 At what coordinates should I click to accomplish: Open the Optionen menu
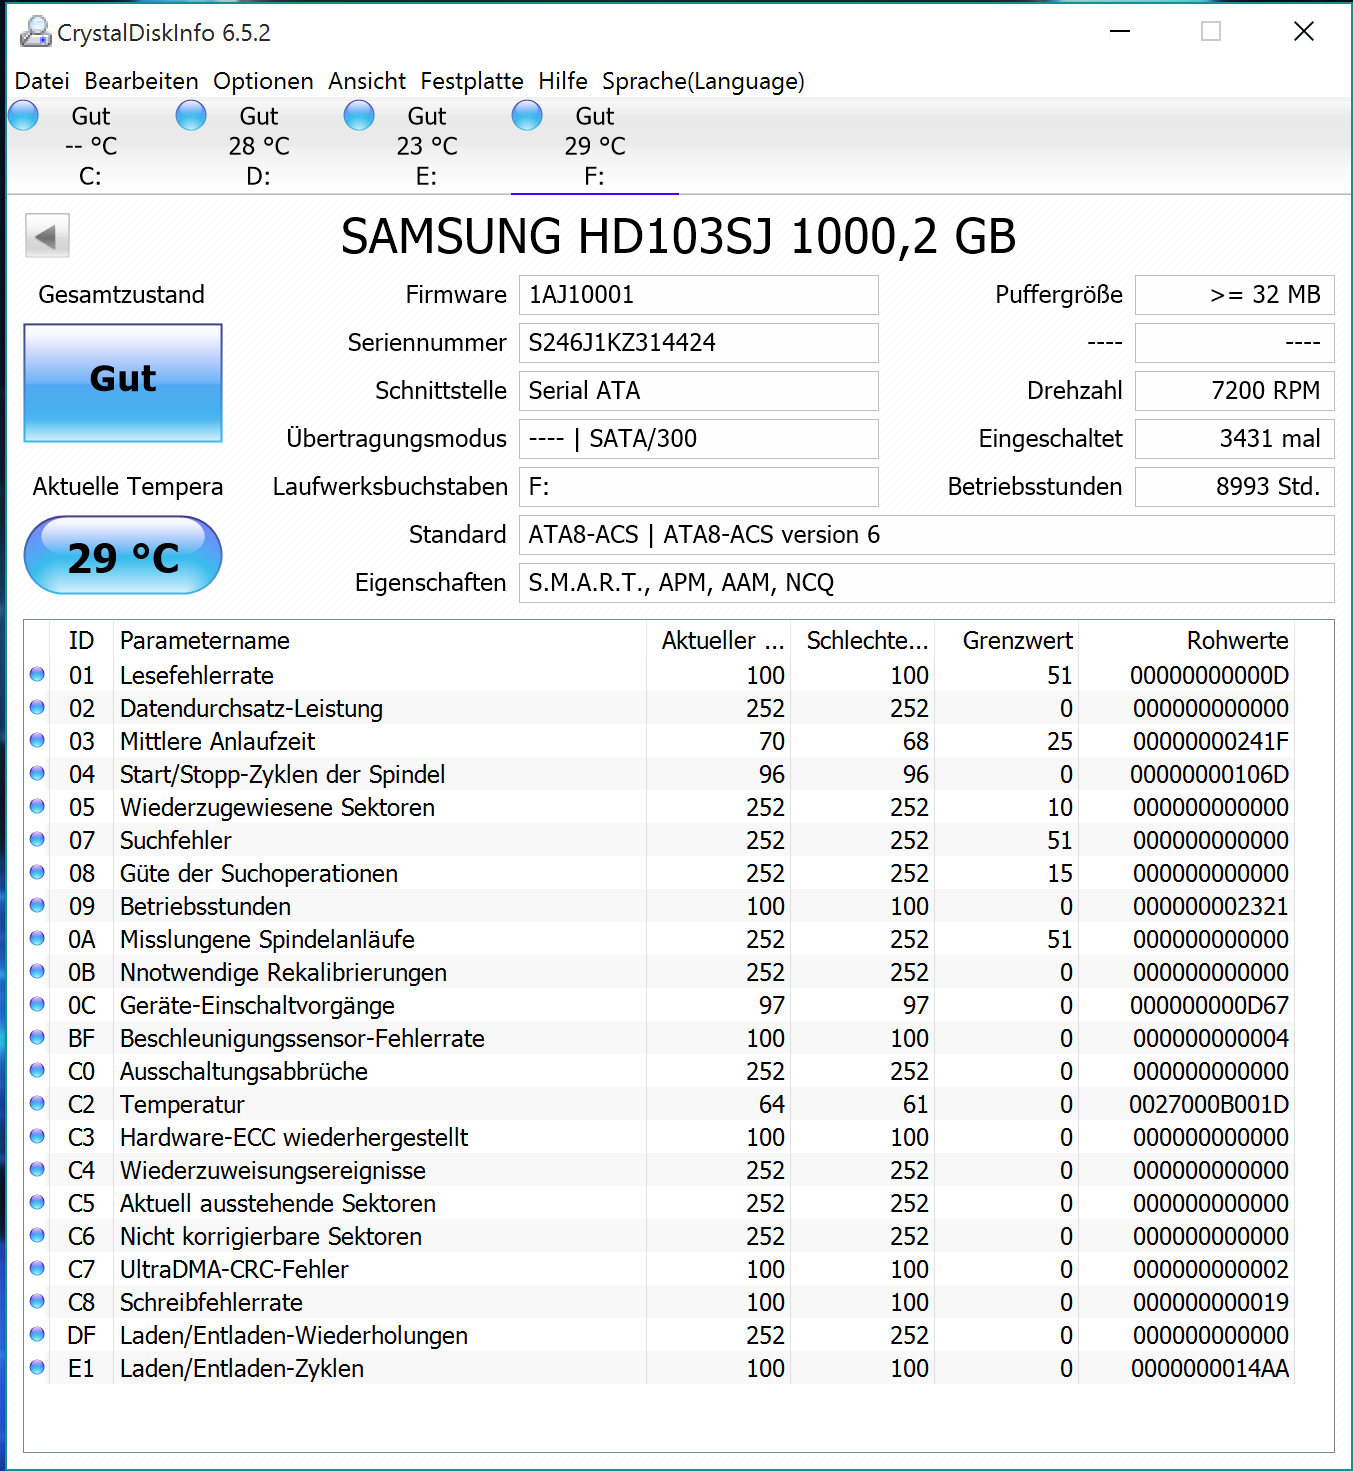263,81
